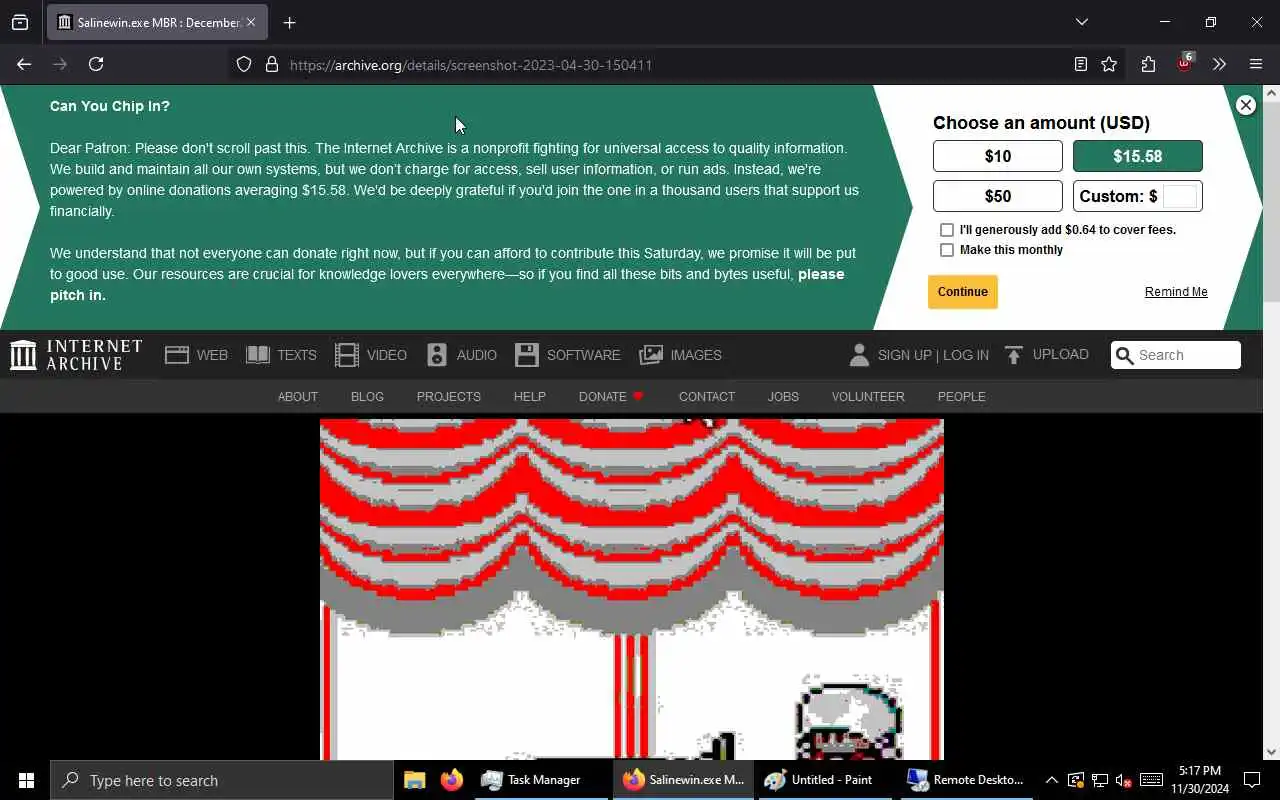Viewport: 1280px width, 800px height.
Task: Check the cover fees checkbox
Action: (x=947, y=230)
